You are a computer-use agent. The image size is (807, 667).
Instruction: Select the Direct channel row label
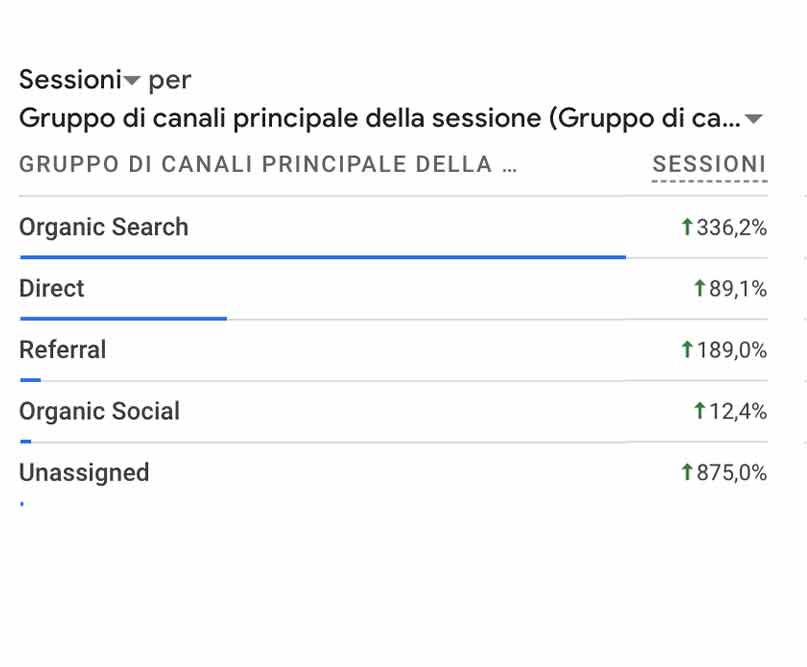[51, 288]
